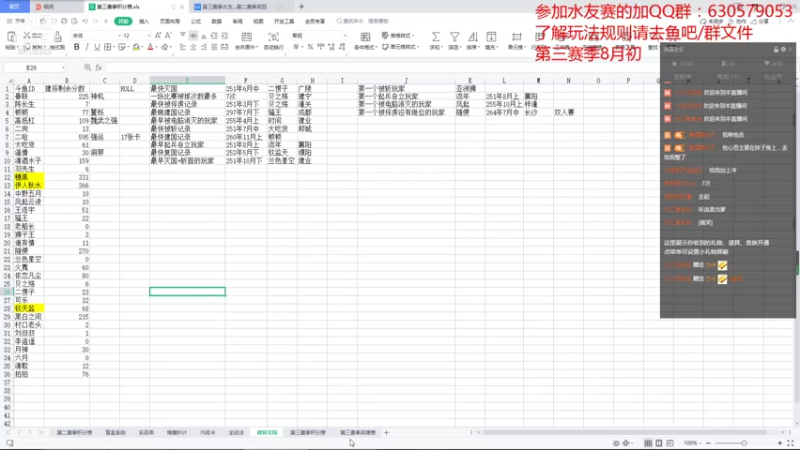Select normal view icon in status bar
Screen dimensions: 800x450
click(647, 443)
